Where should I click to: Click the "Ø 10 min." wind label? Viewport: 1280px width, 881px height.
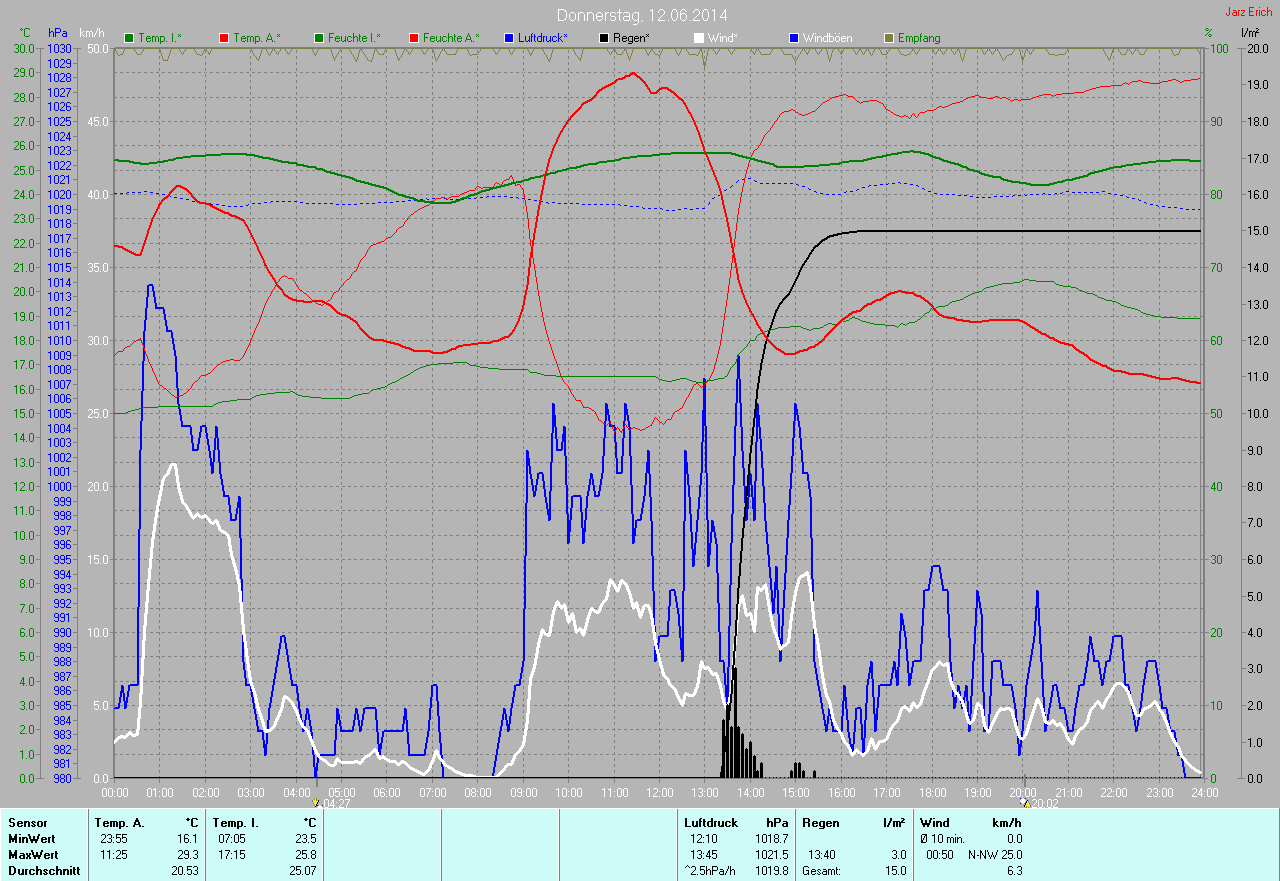coord(943,839)
